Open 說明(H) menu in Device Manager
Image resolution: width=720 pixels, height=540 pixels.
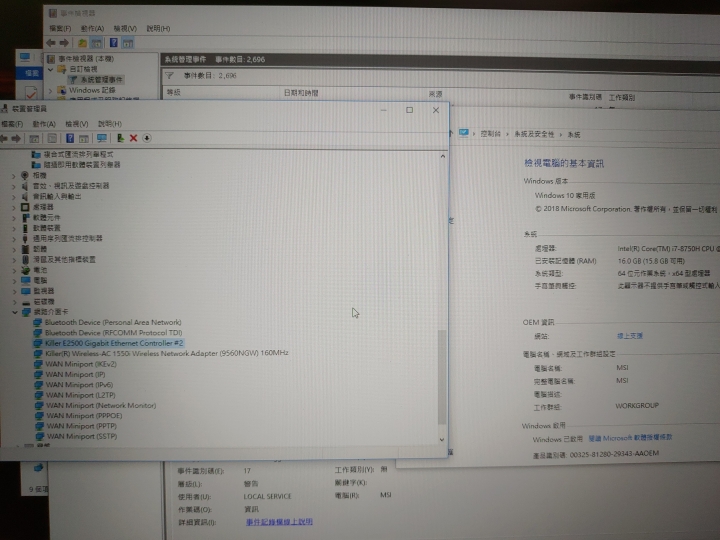[x=110, y=124]
